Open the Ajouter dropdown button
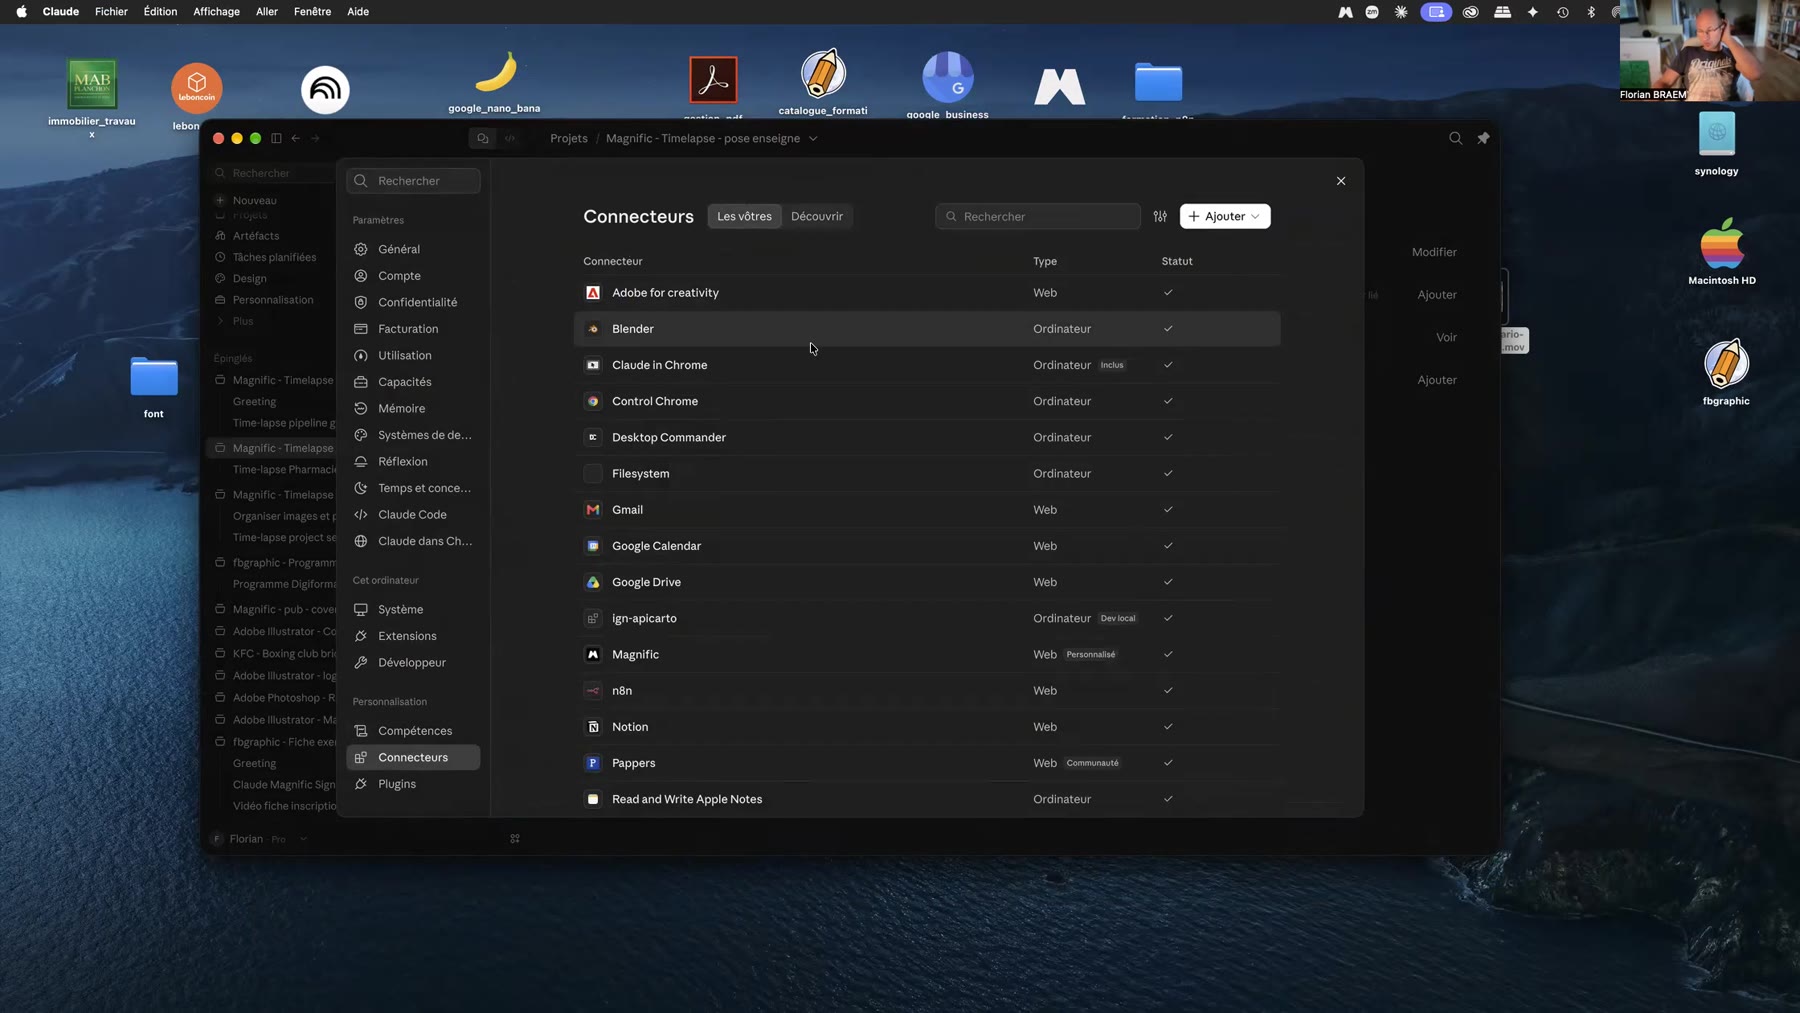Viewport: 1800px width, 1013px height. pyautogui.click(x=1225, y=217)
